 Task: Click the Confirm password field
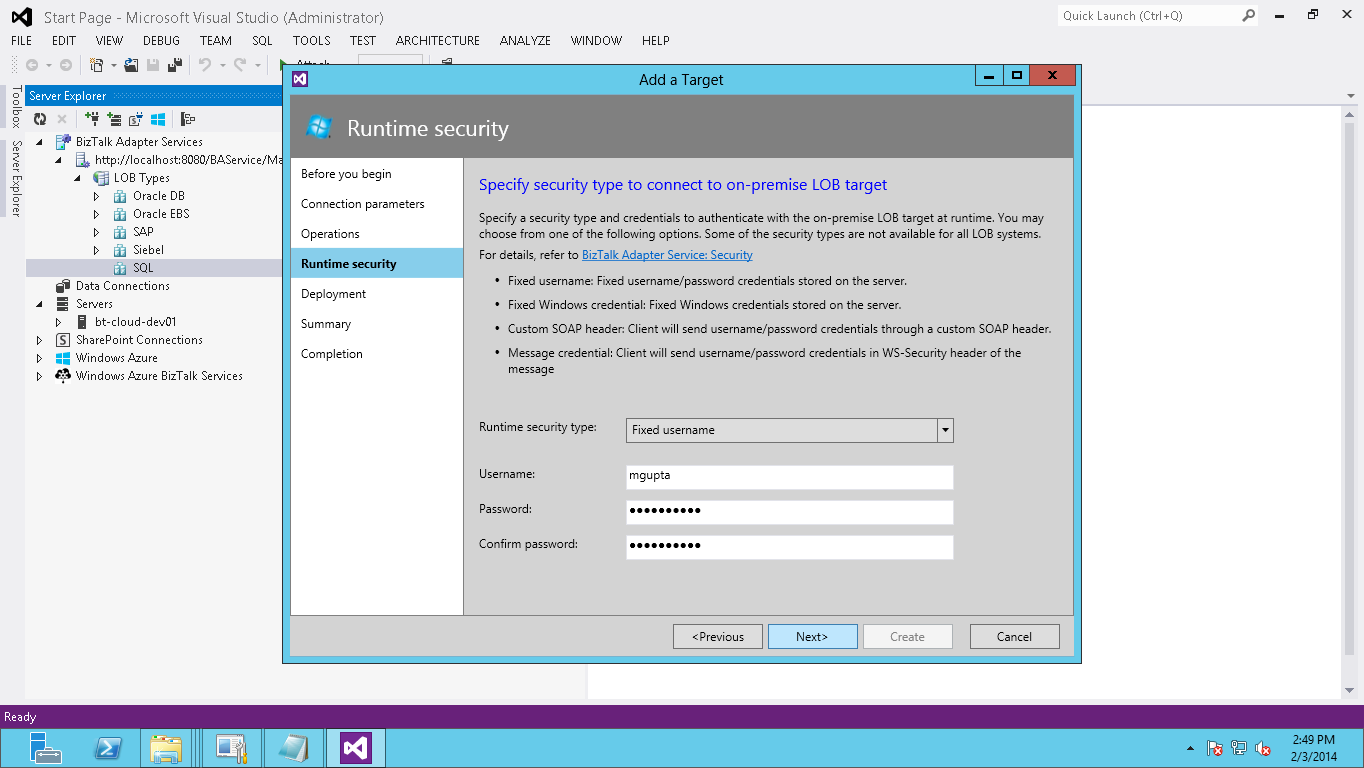(790, 547)
